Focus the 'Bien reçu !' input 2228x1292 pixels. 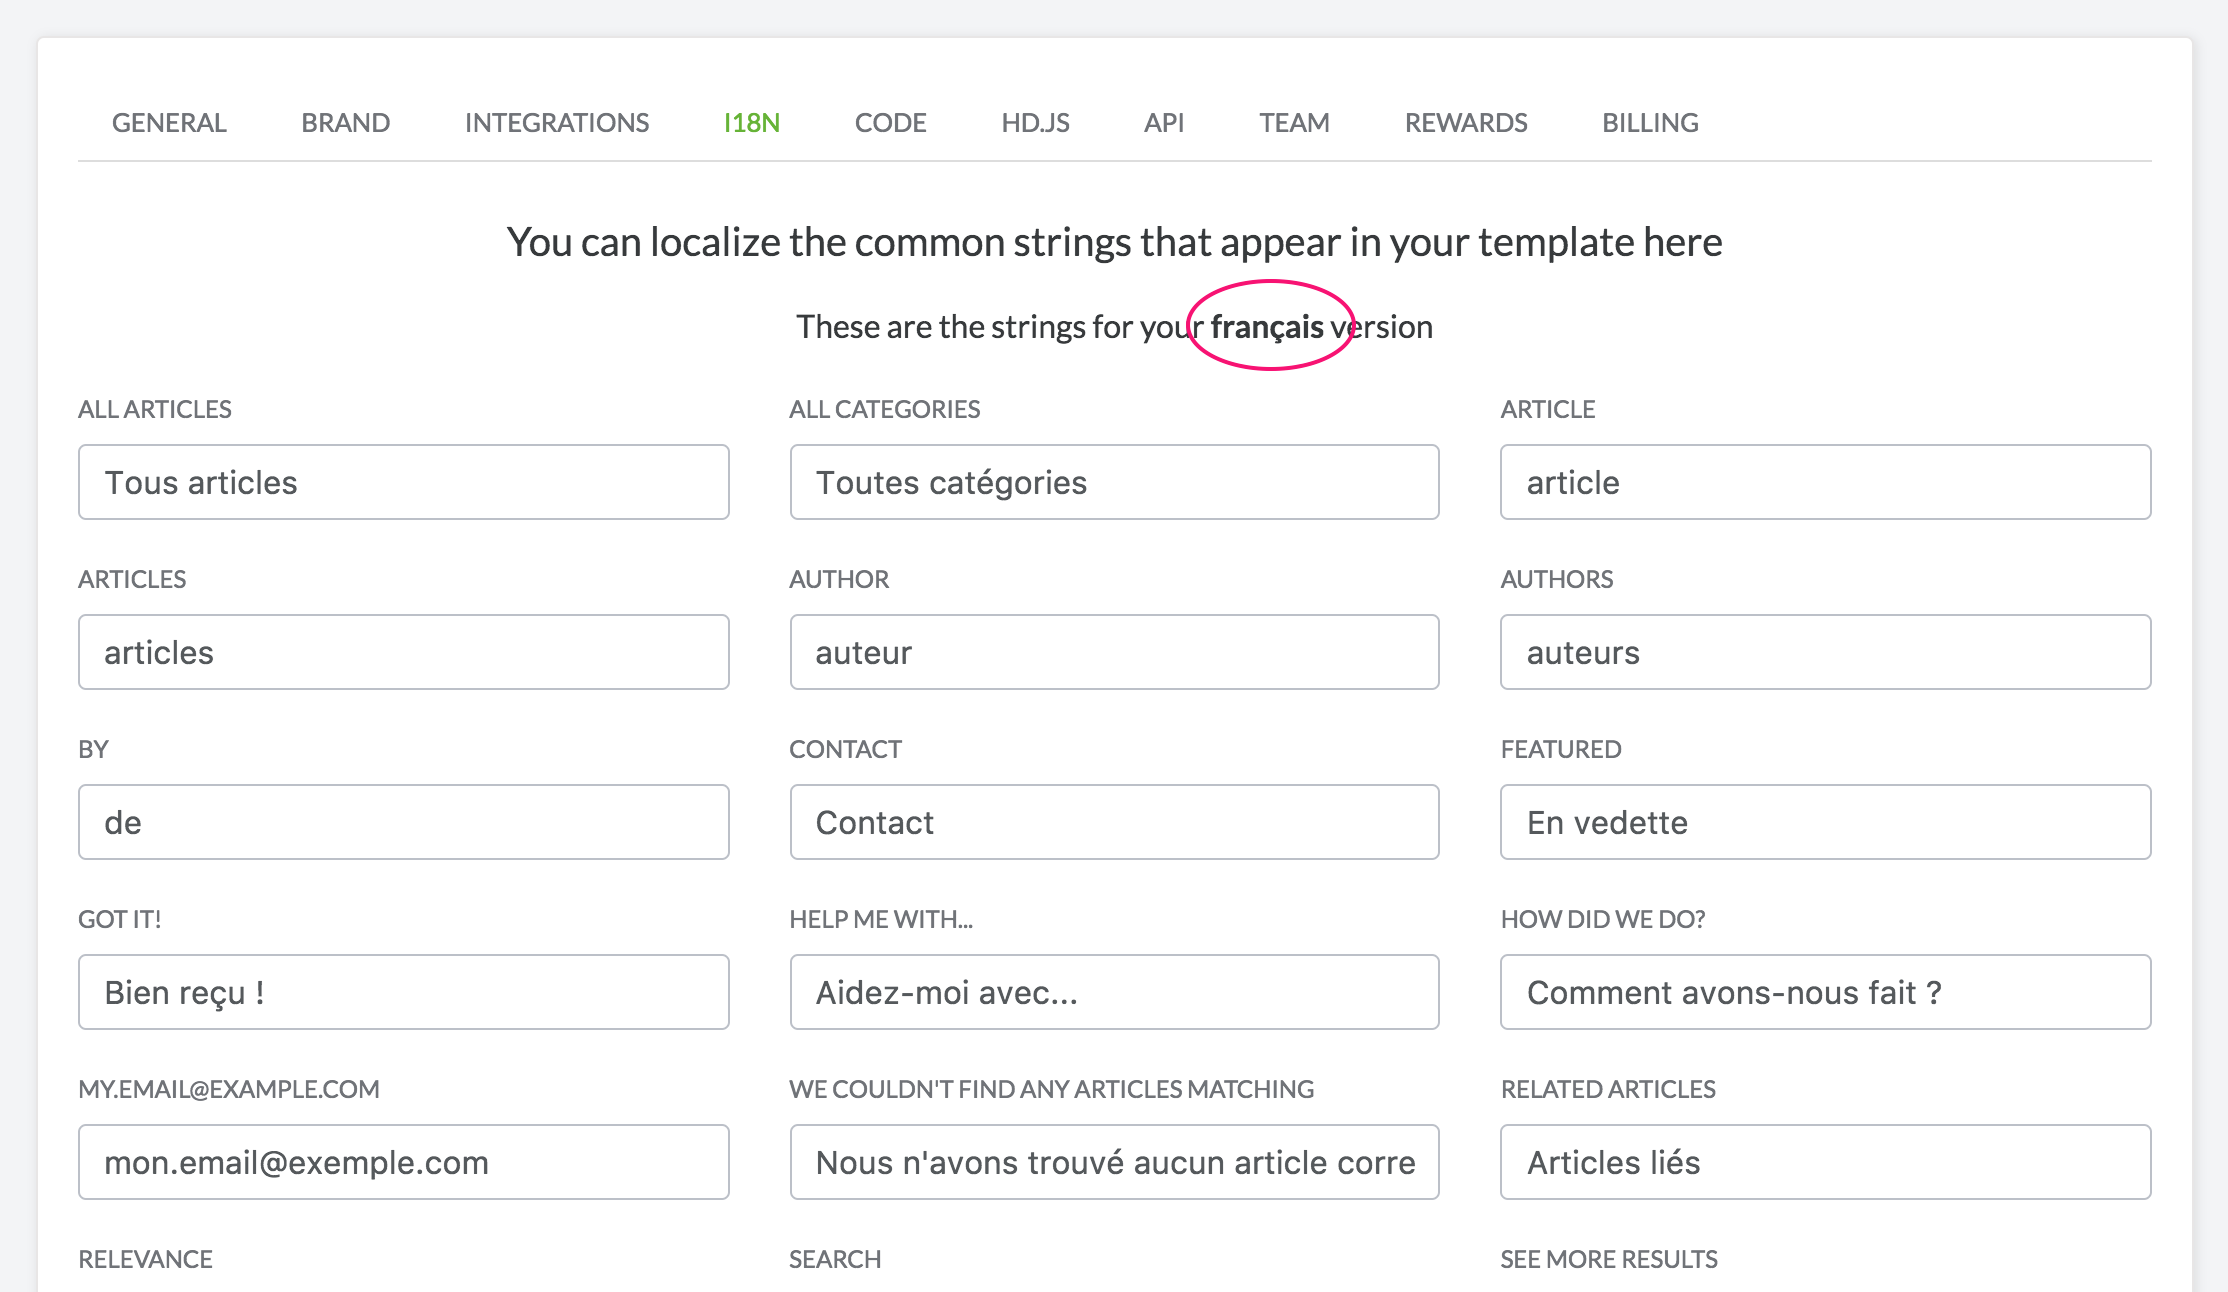click(403, 992)
